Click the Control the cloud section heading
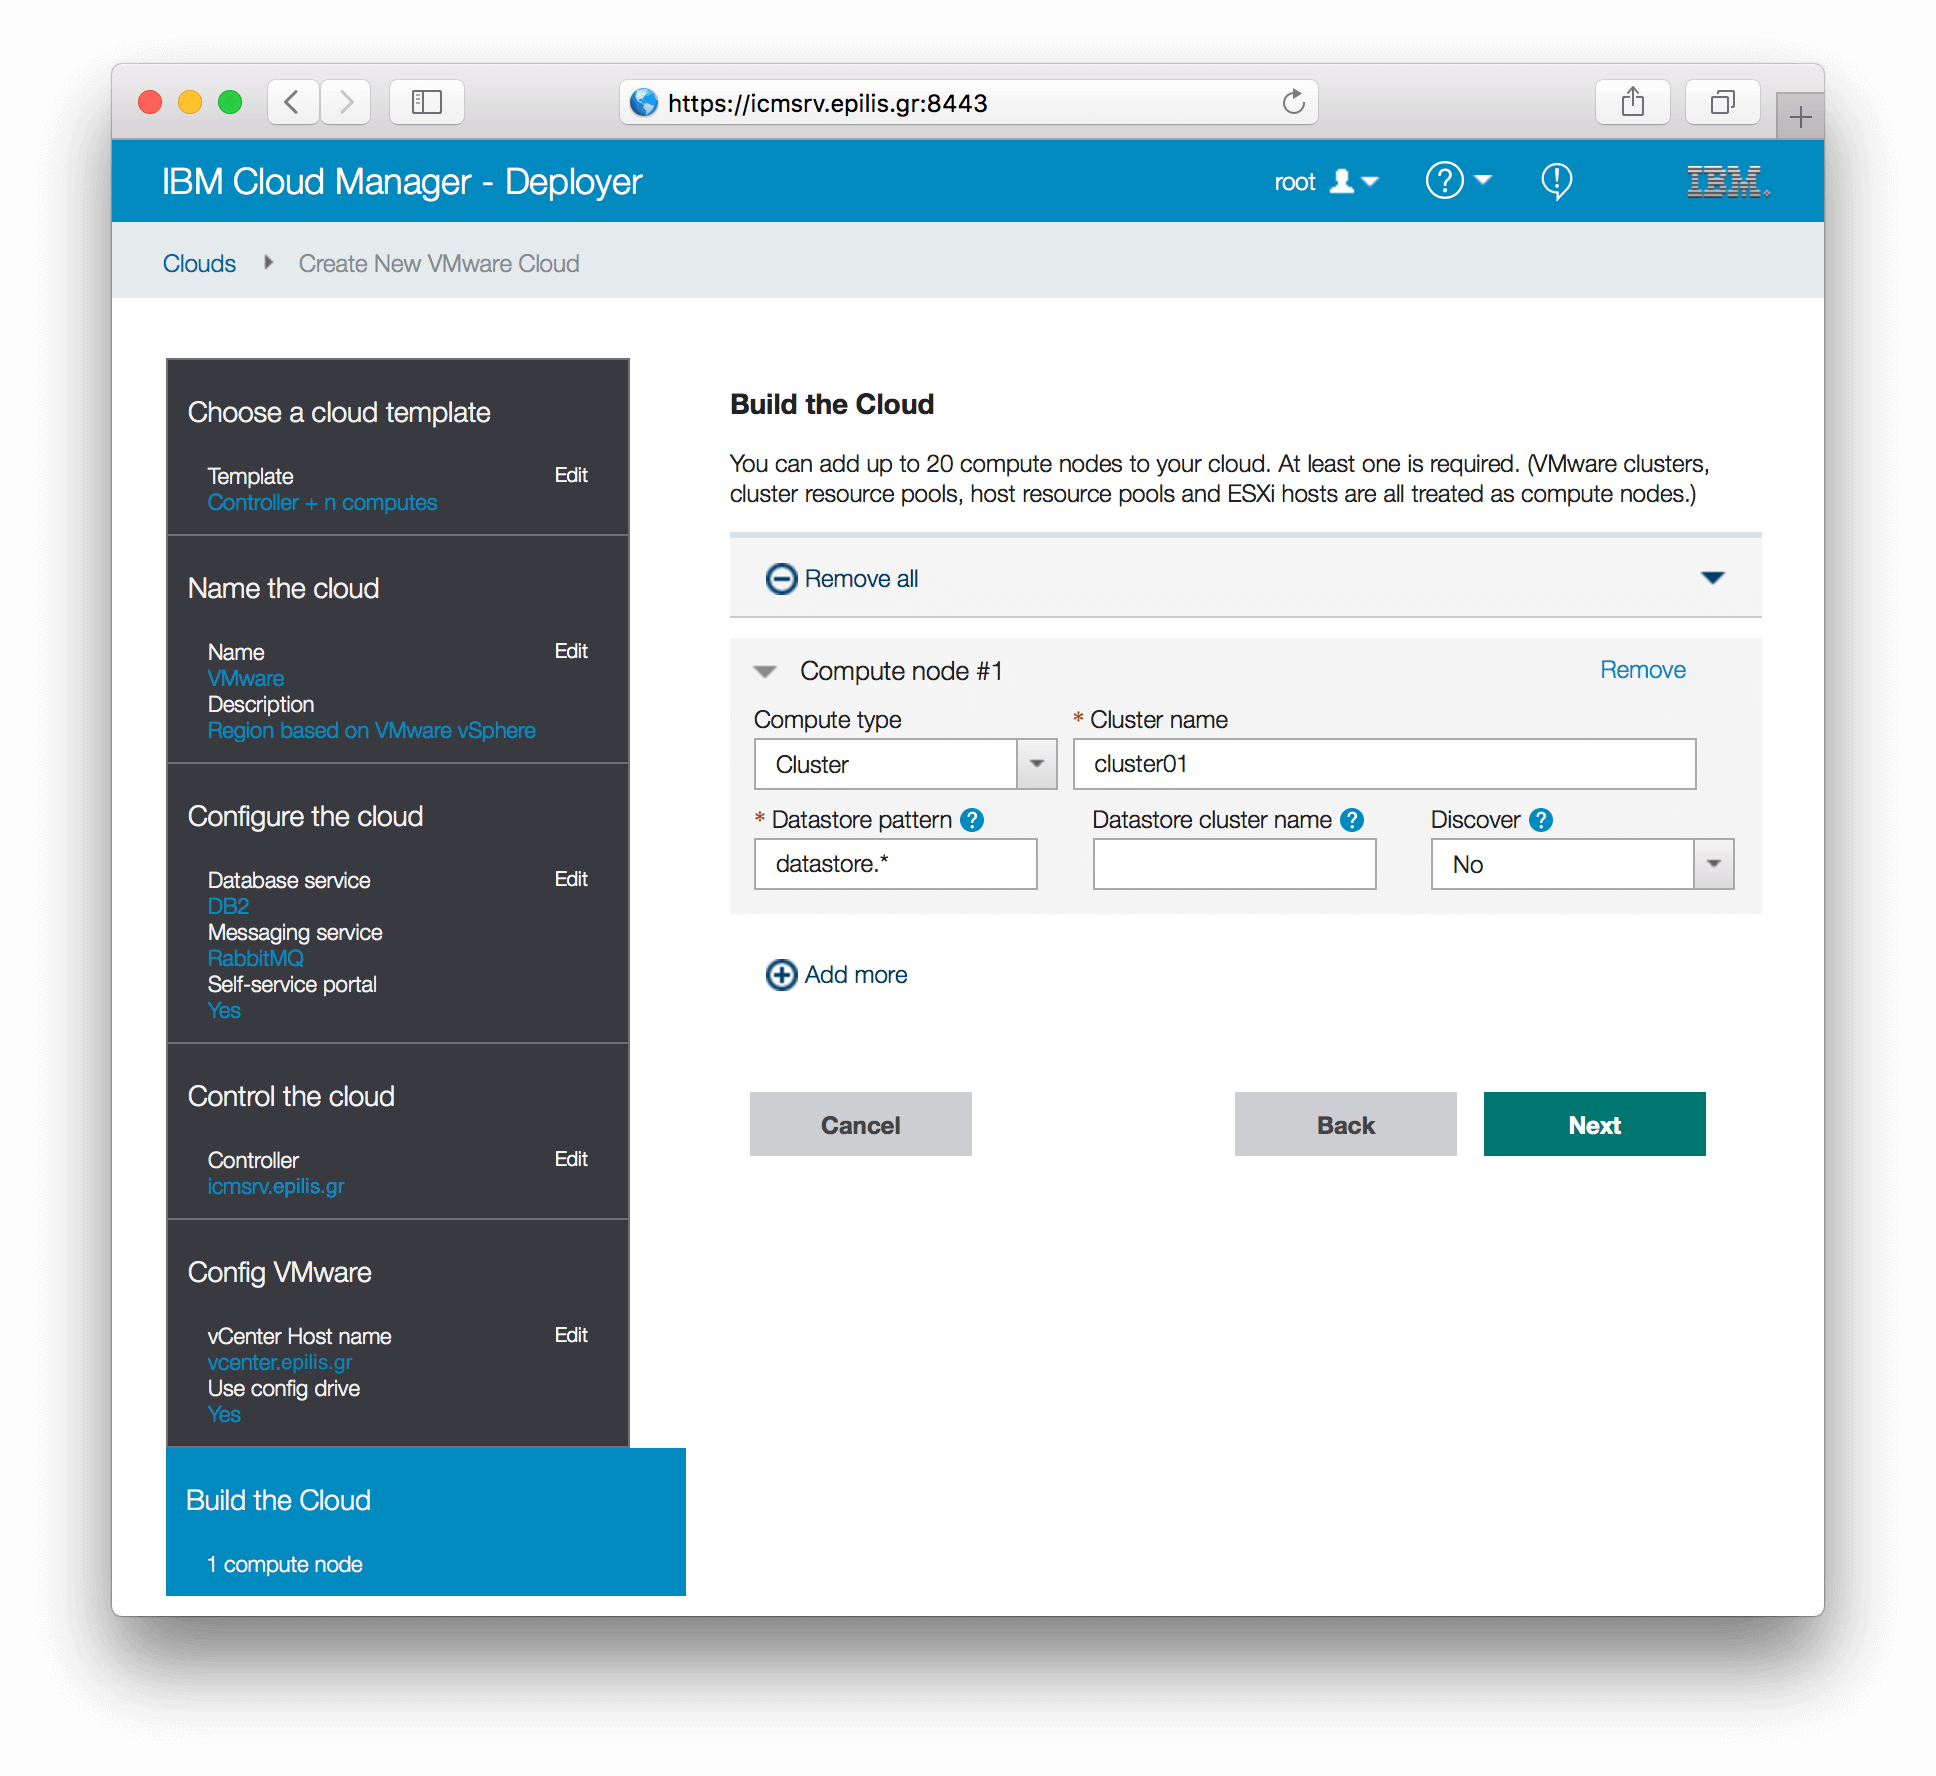The width and height of the screenshot is (1936, 1776). click(291, 1096)
